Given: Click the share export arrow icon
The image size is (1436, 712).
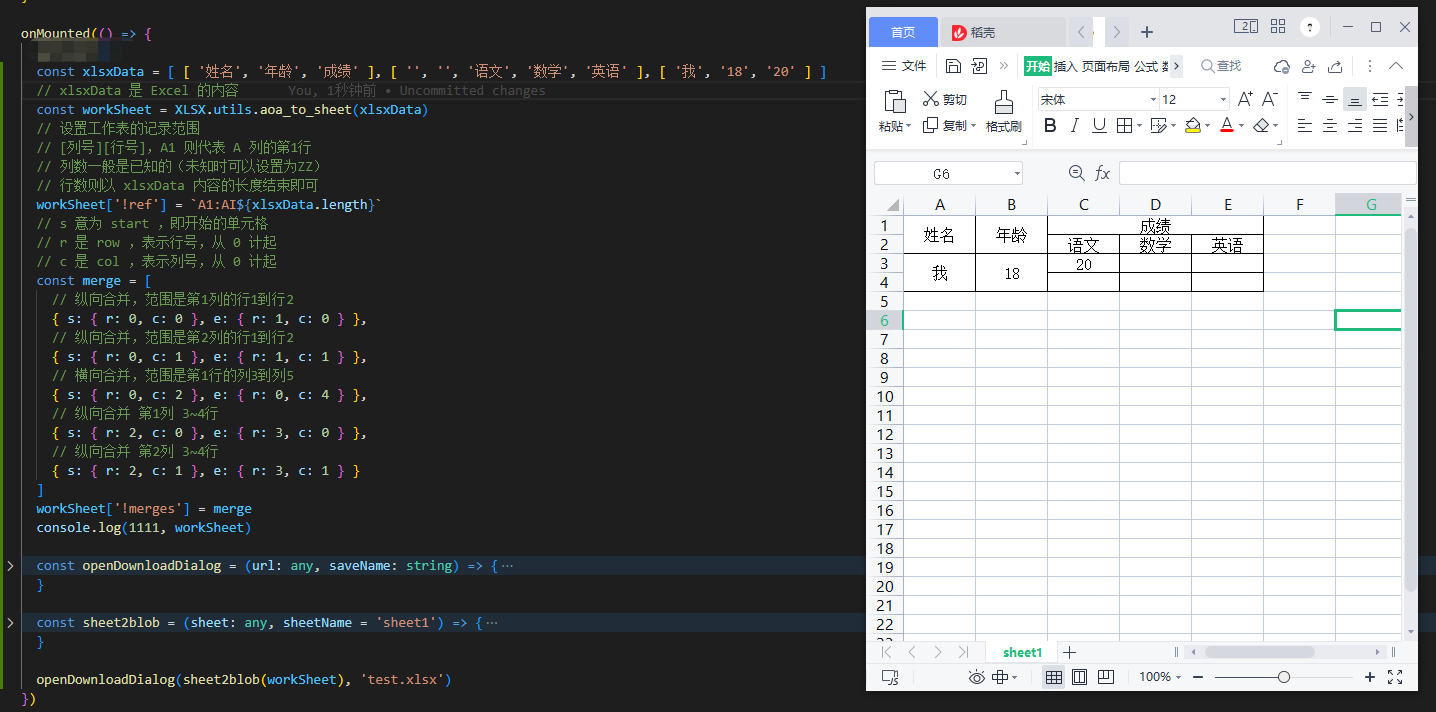Looking at the screenshot, I should (1335, 66).
